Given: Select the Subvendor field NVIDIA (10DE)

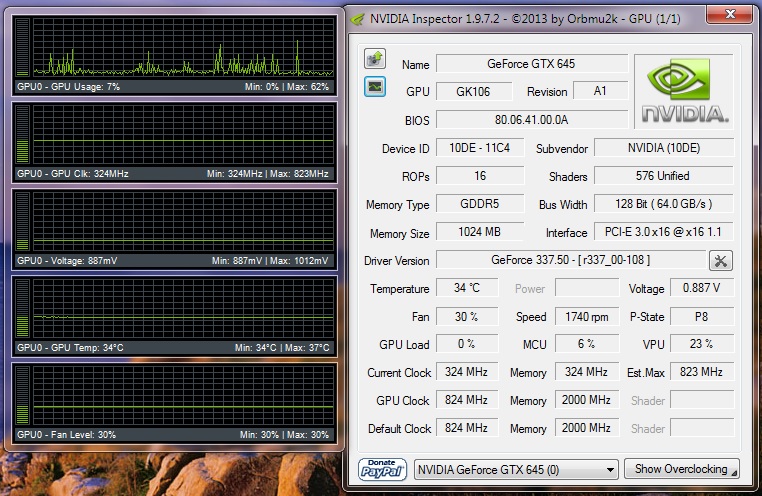Looking at the screenshot, I should pos(664,148).
